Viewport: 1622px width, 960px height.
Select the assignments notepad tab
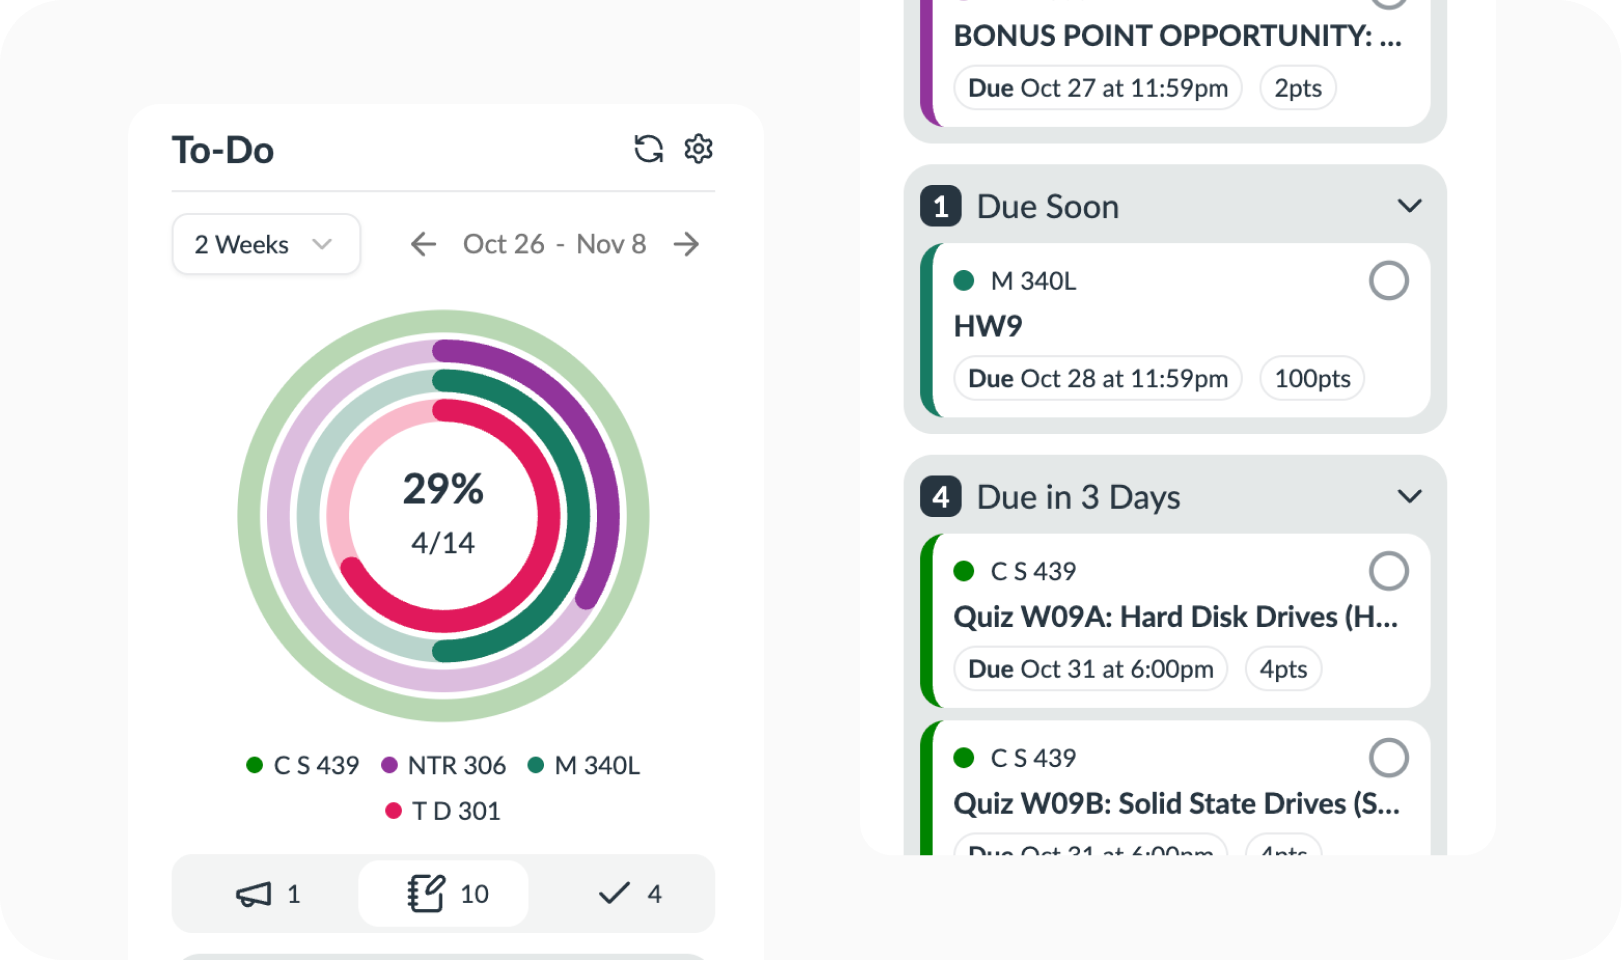click(x=444, y=893)
